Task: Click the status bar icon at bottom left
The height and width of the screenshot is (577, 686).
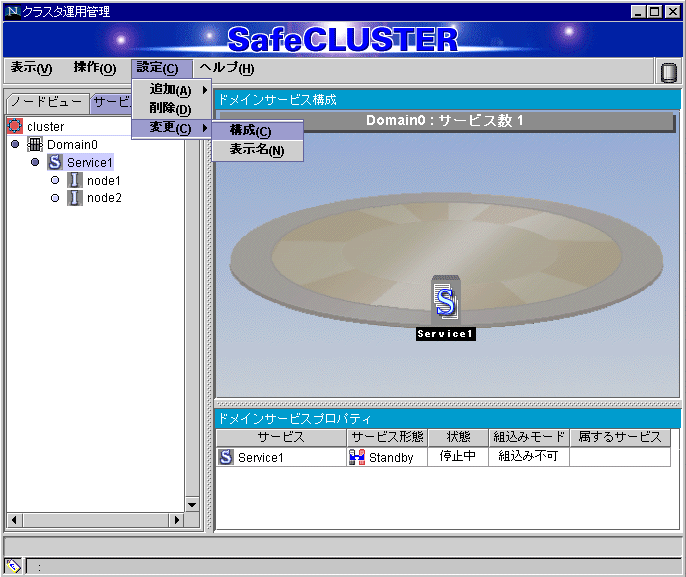Action: [13, 566]
